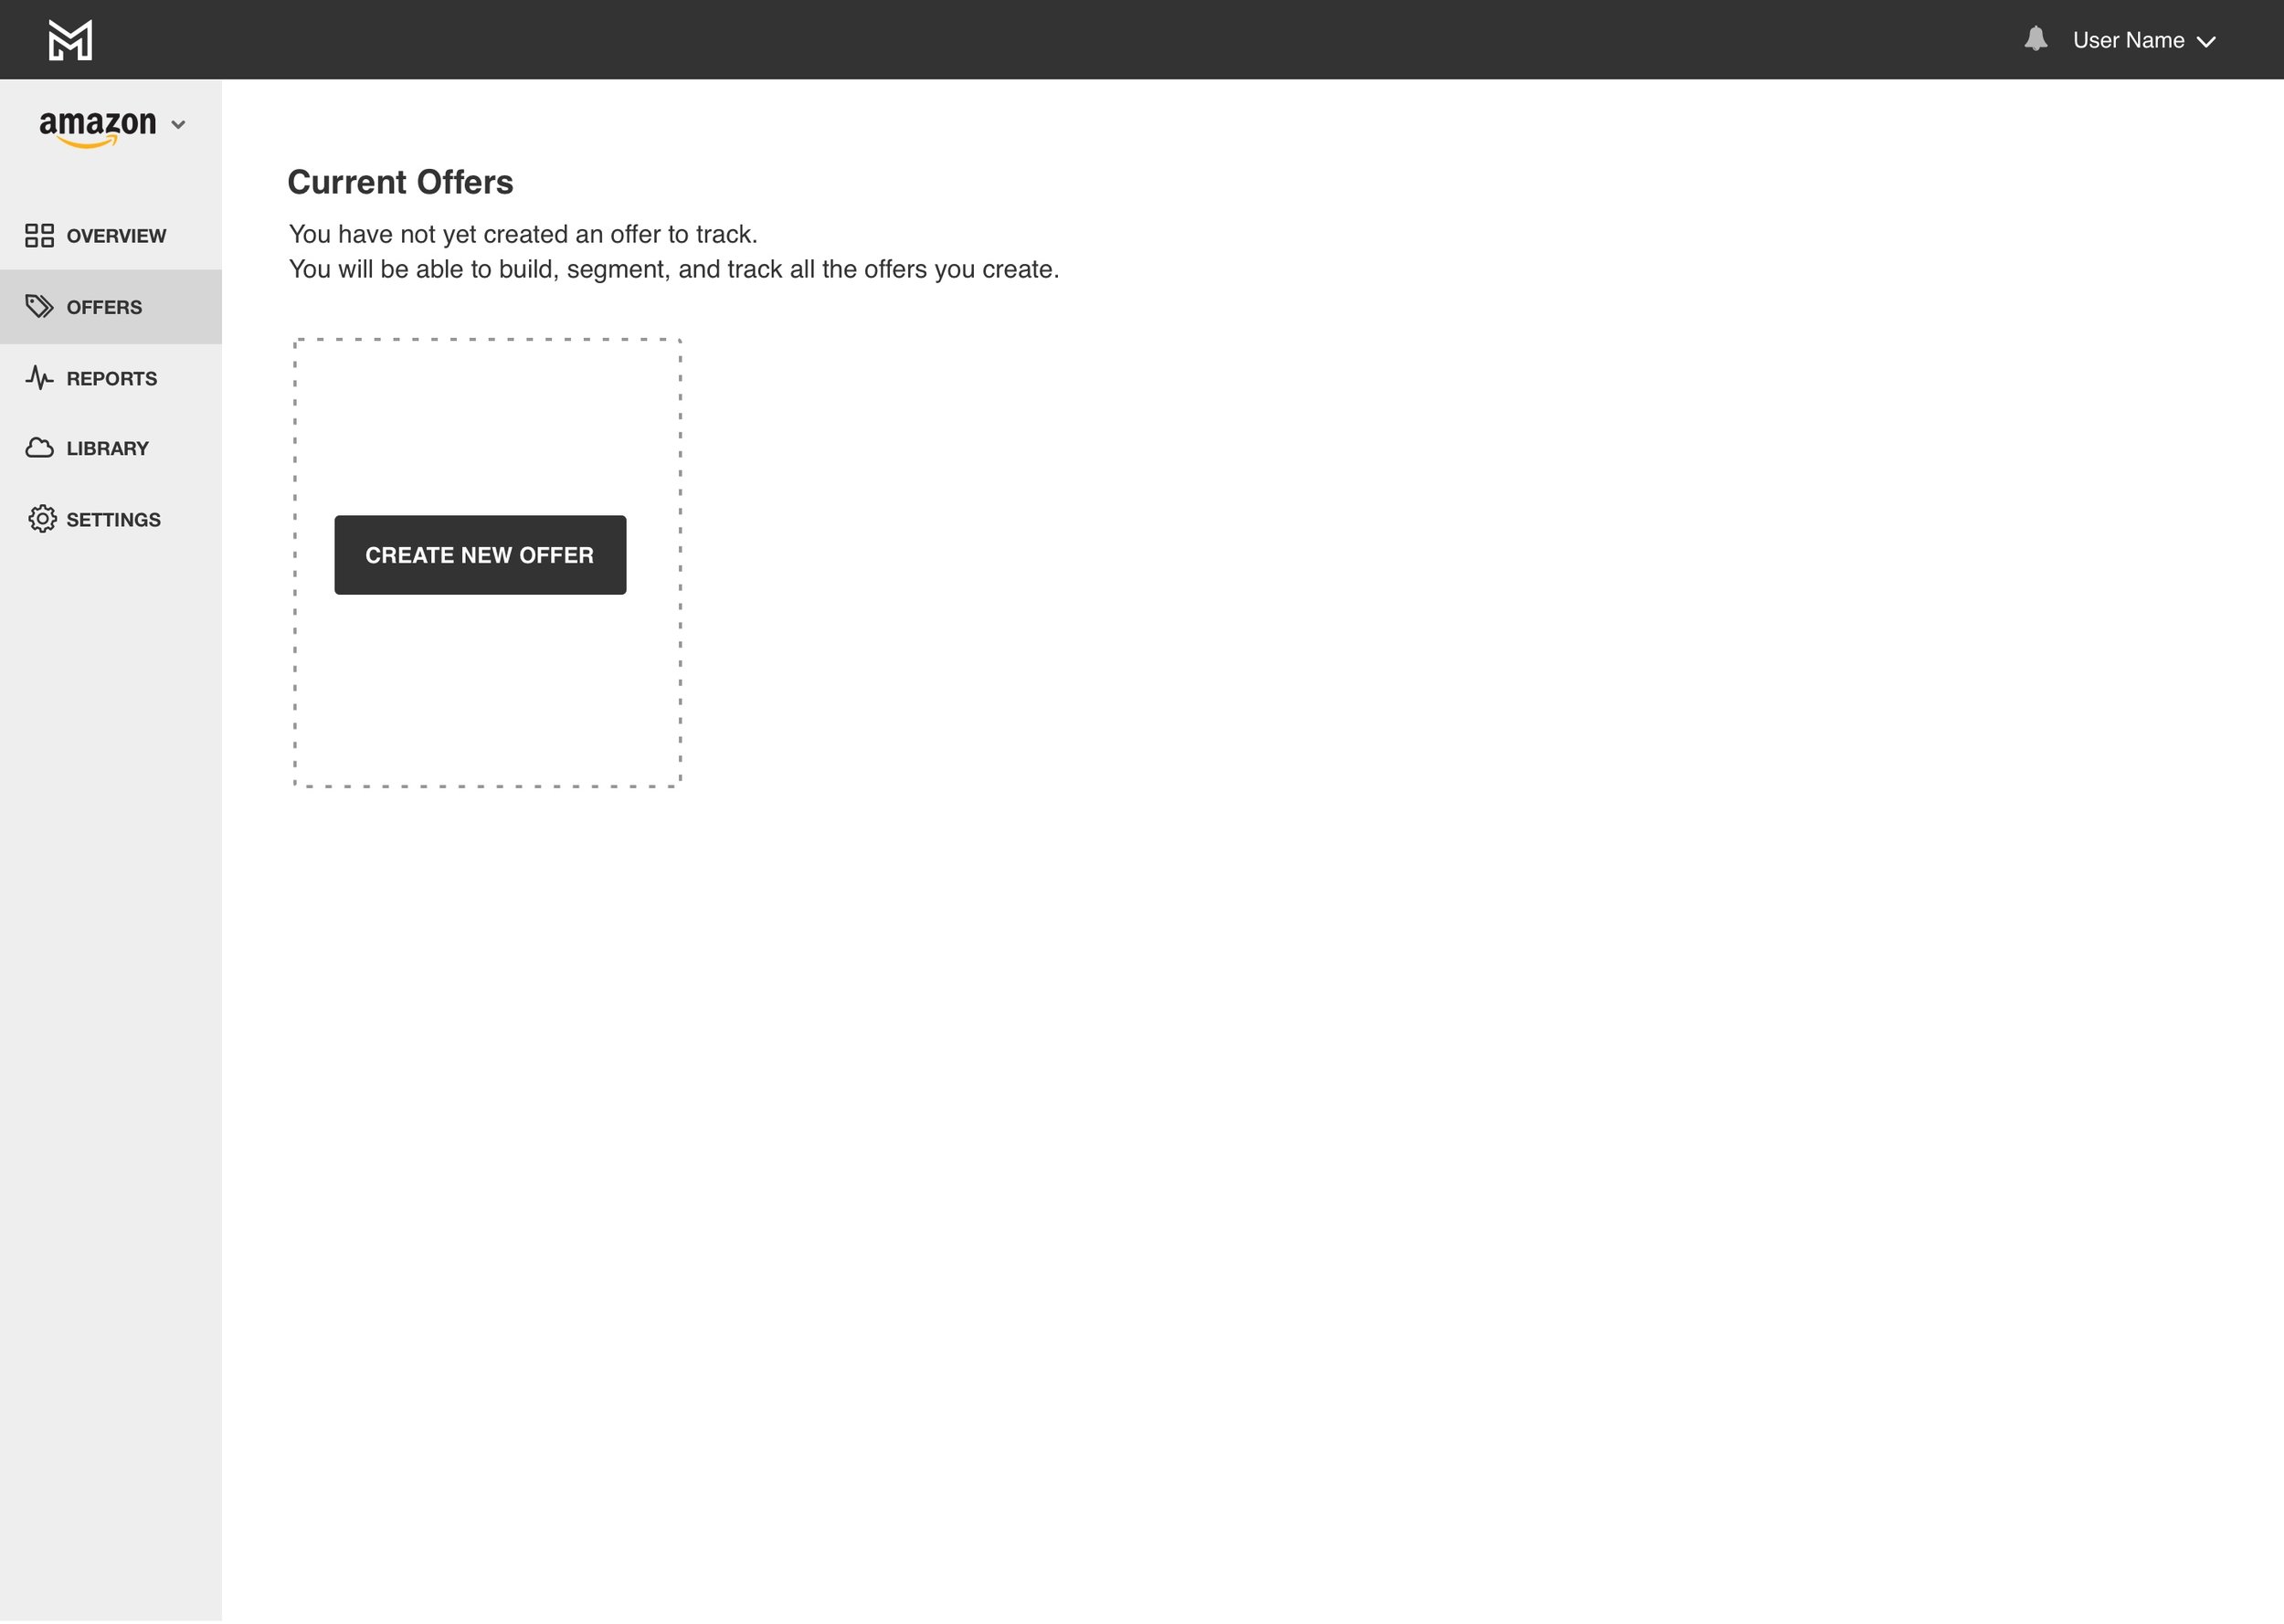
Task: Click the Create New Offer button
Action: click(480, 555)
